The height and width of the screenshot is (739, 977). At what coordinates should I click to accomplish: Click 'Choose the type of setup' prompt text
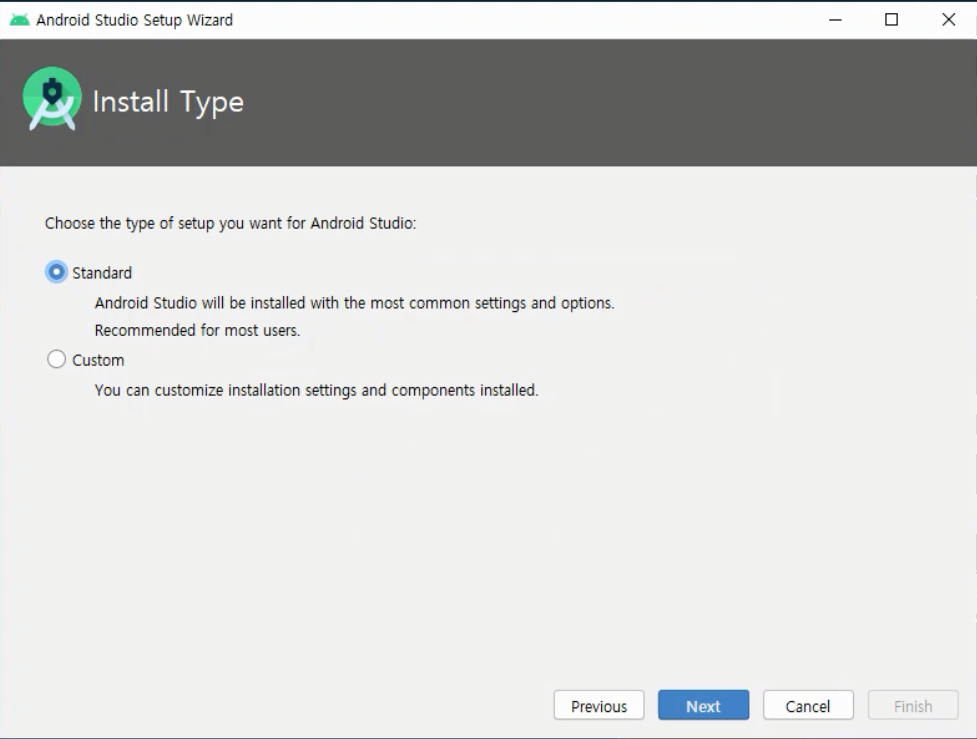coord(231,223)
